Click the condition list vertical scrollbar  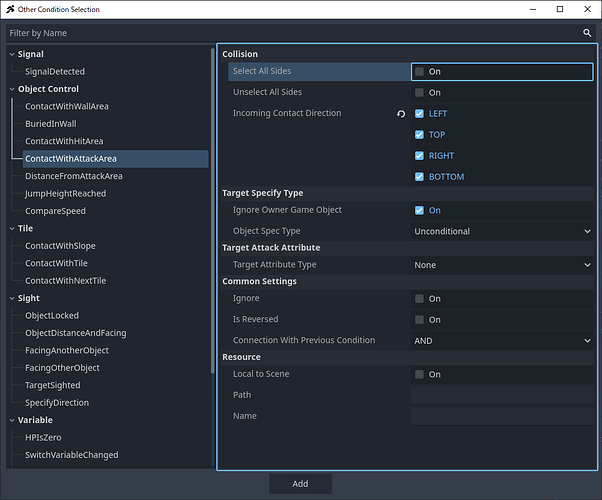pos(213,200)
